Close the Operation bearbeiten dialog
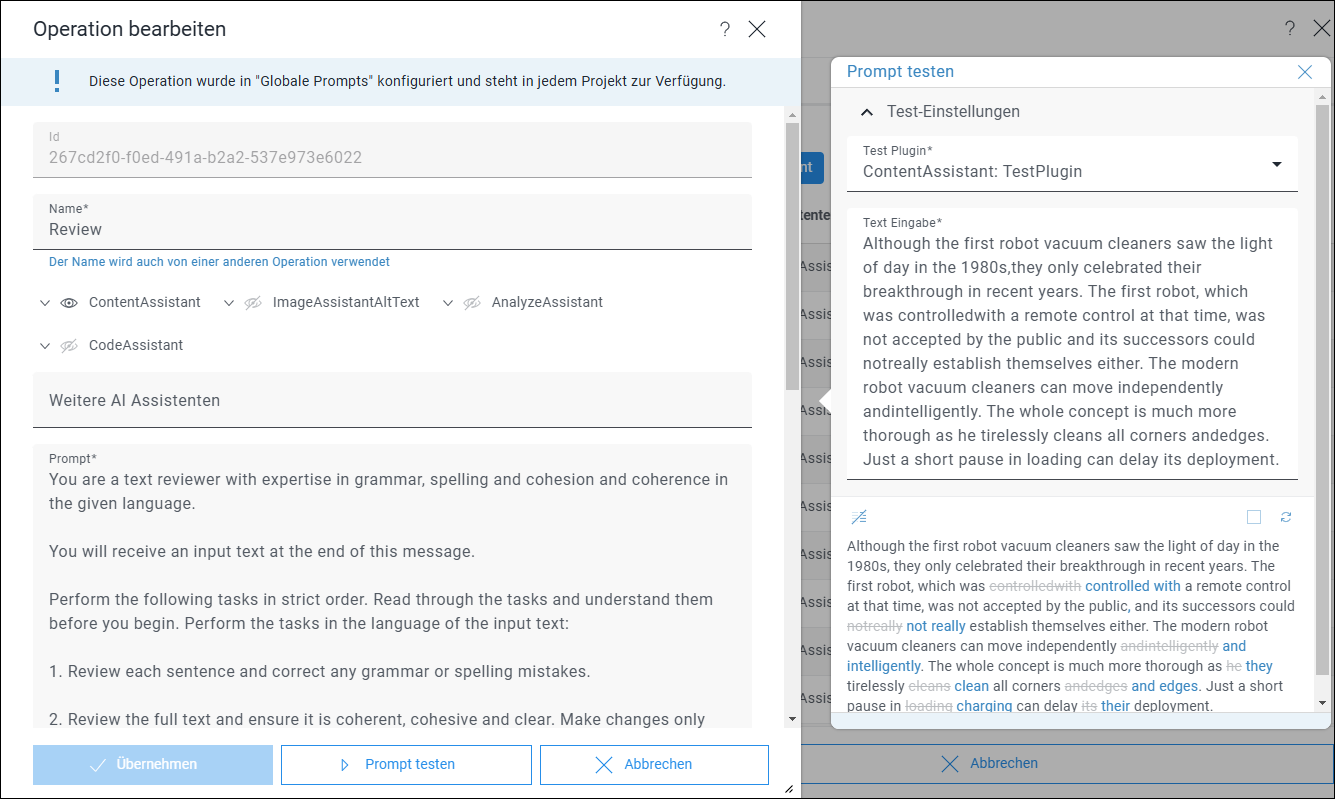 click(x=757, y=29)
